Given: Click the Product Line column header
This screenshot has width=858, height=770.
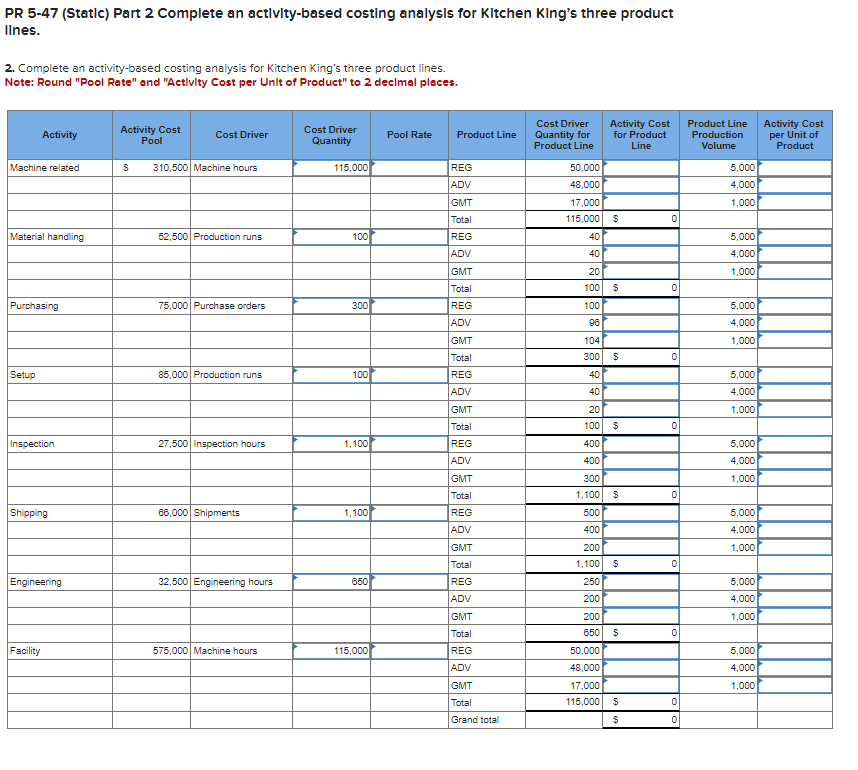Looking at the screenshot, I should [x=486, y=135].
